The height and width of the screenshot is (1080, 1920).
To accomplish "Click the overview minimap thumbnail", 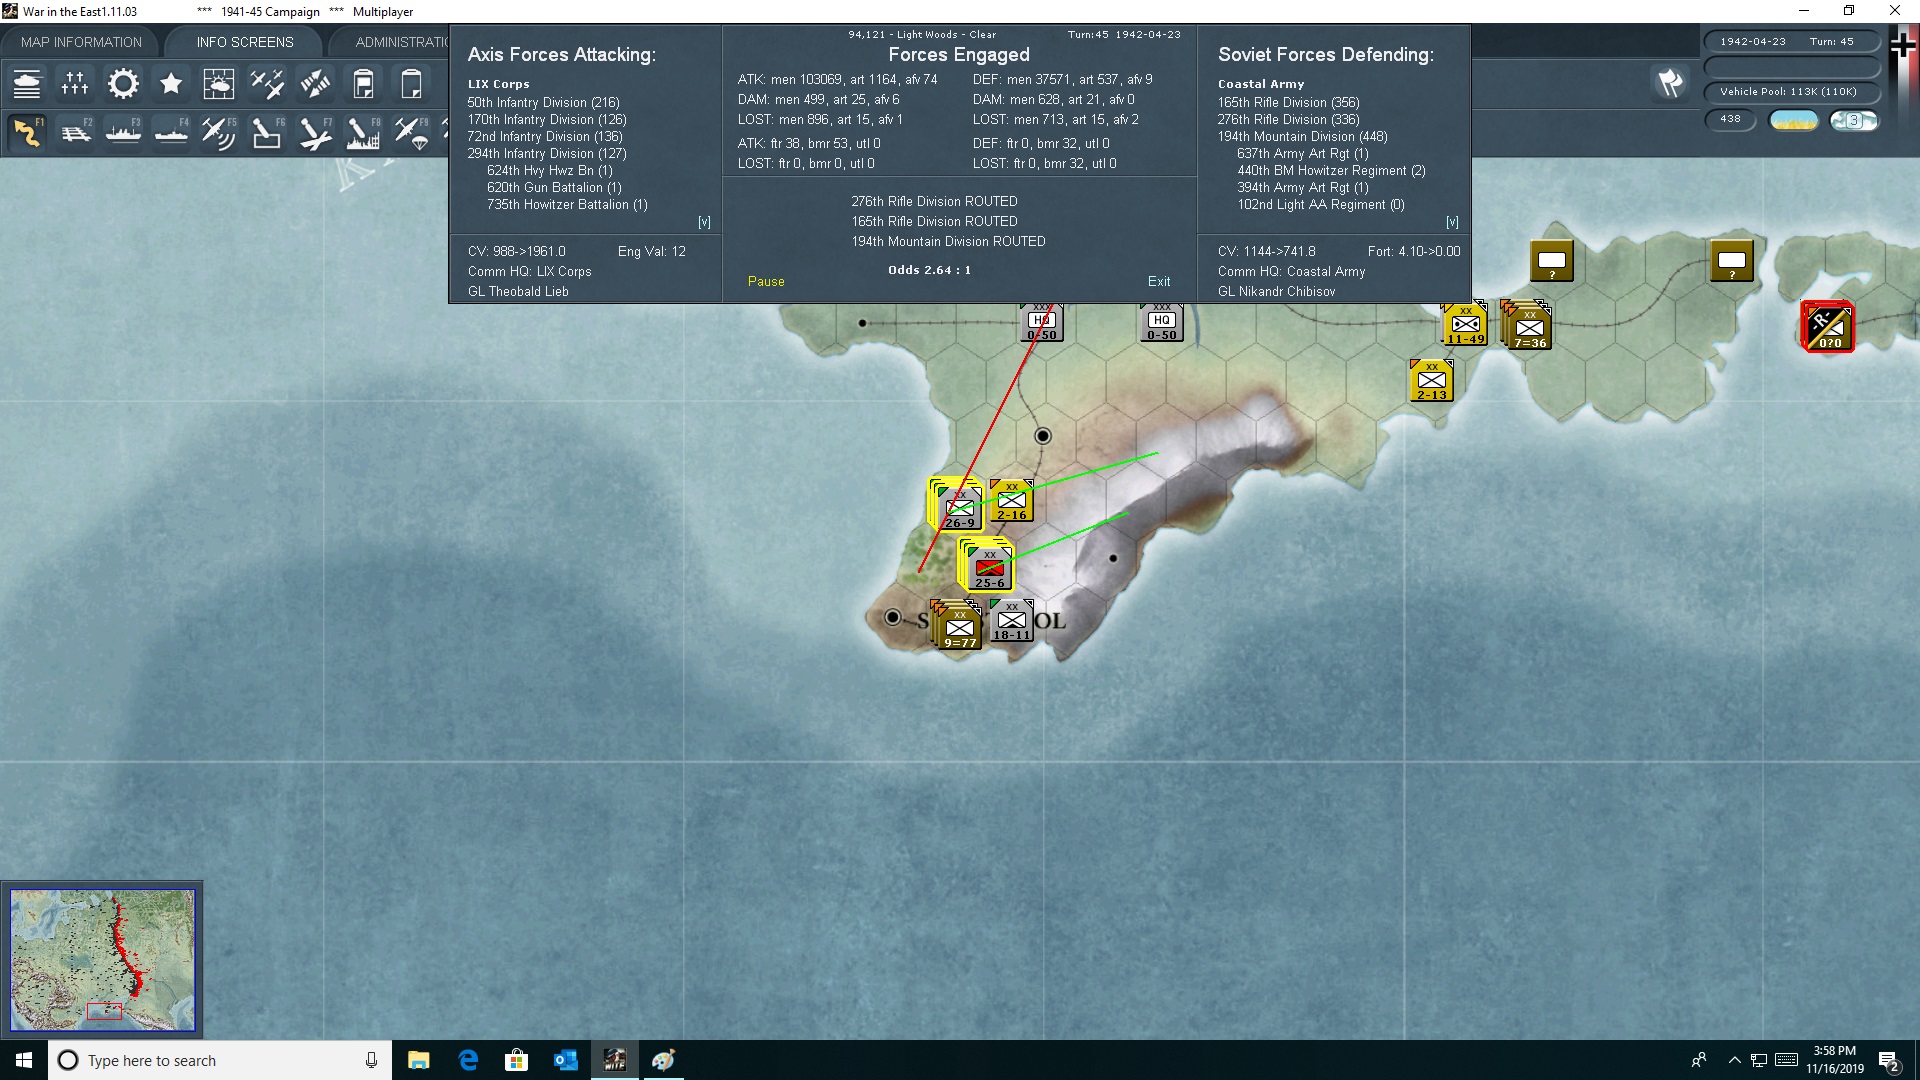I will tap(102, 960).
